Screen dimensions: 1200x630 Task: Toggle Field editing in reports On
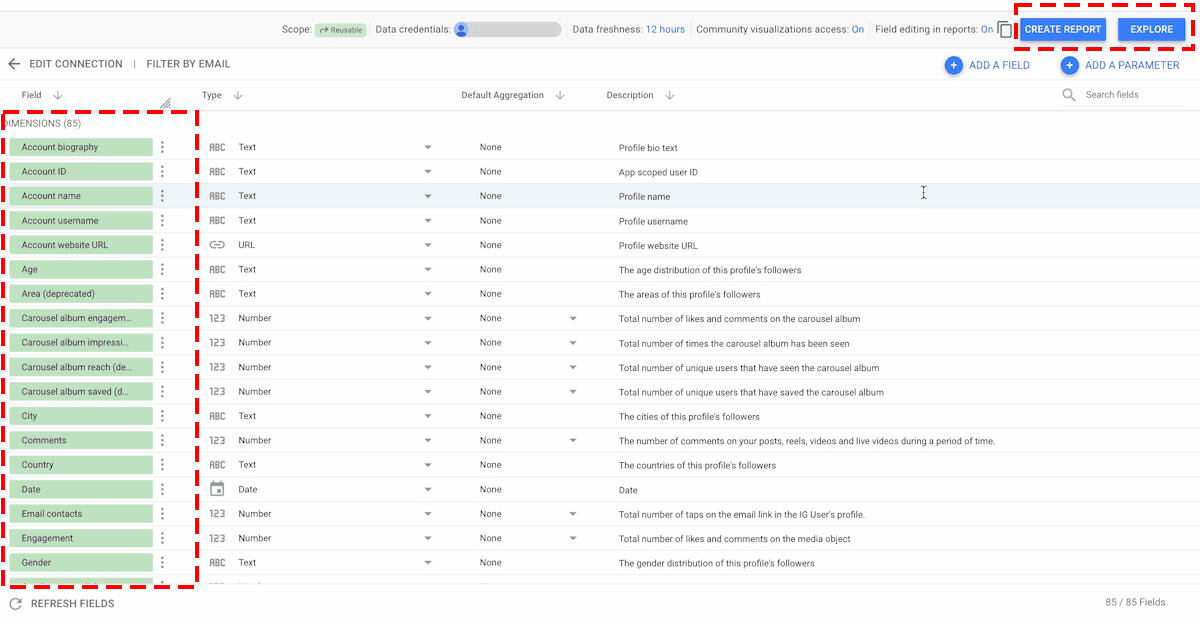click(x=987, y=30)
